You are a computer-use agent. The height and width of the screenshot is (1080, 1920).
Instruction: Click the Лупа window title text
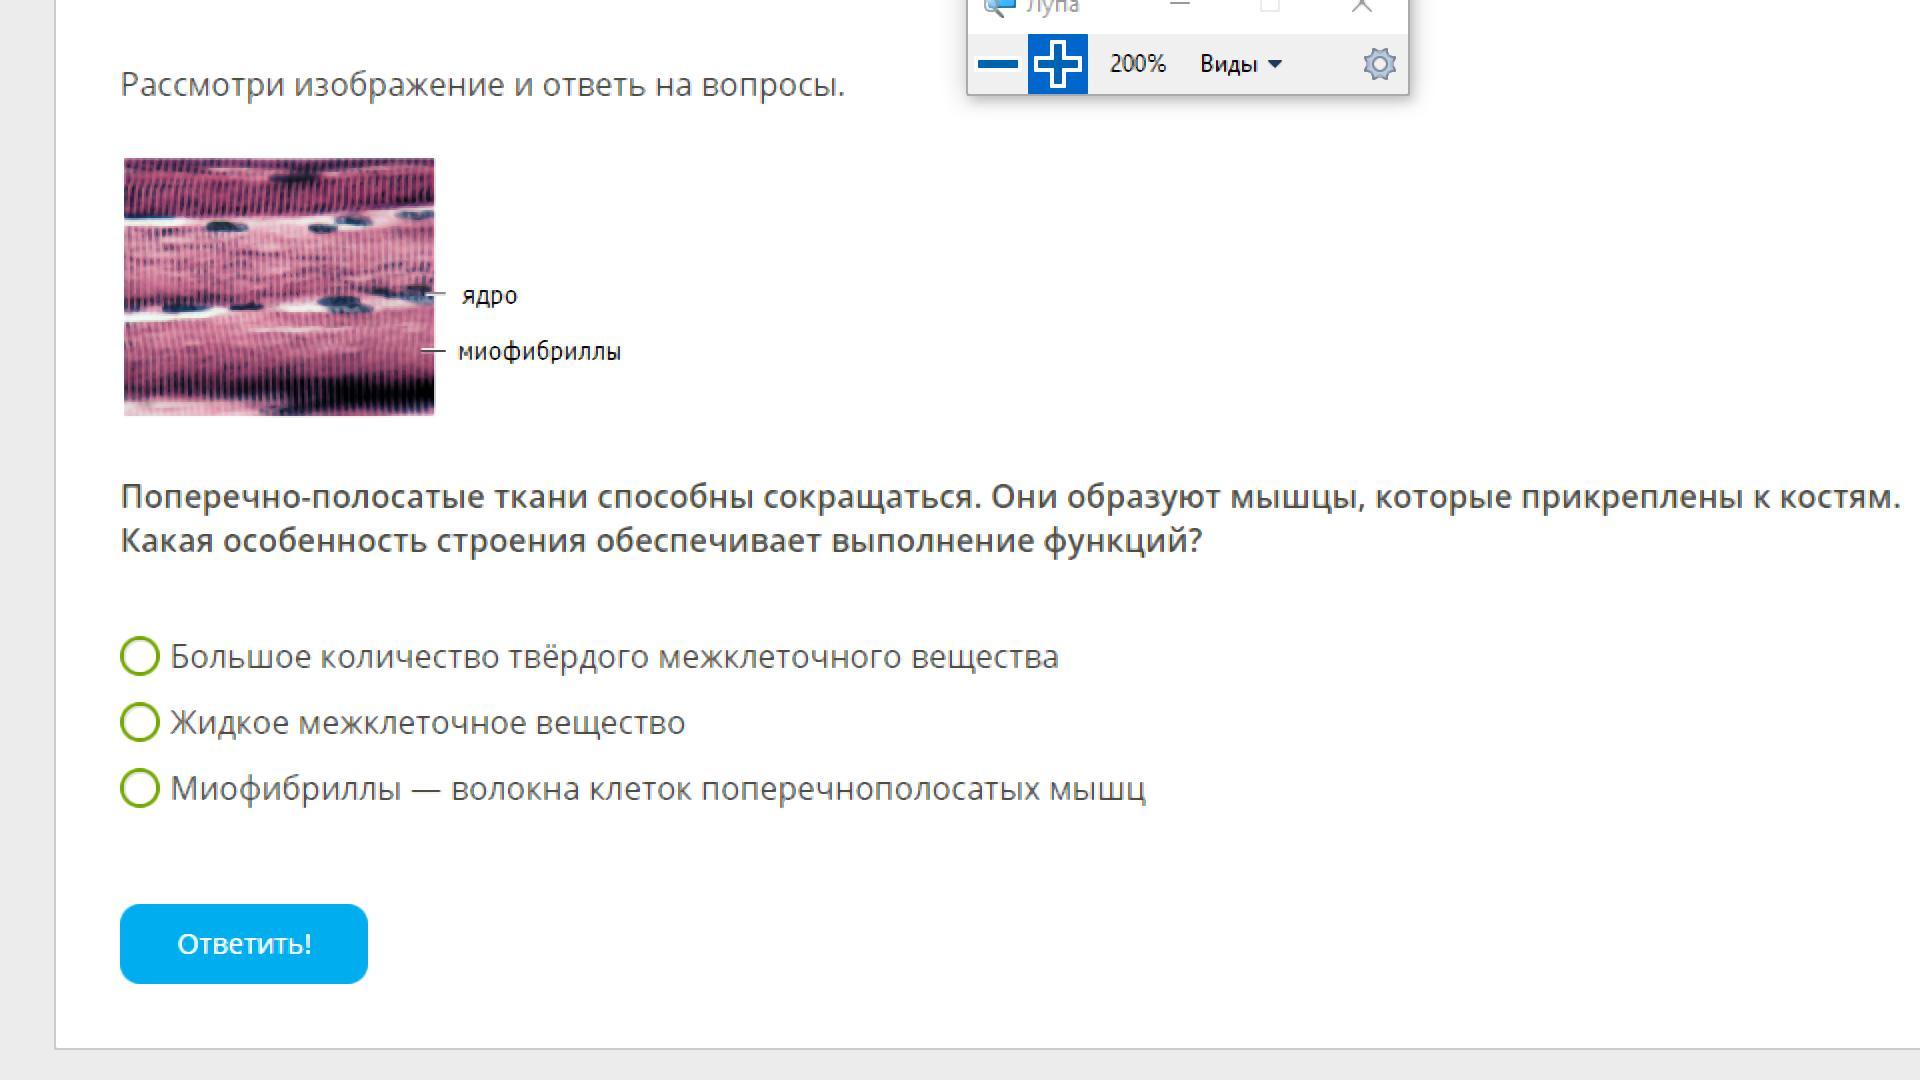tap(1053, 7)
